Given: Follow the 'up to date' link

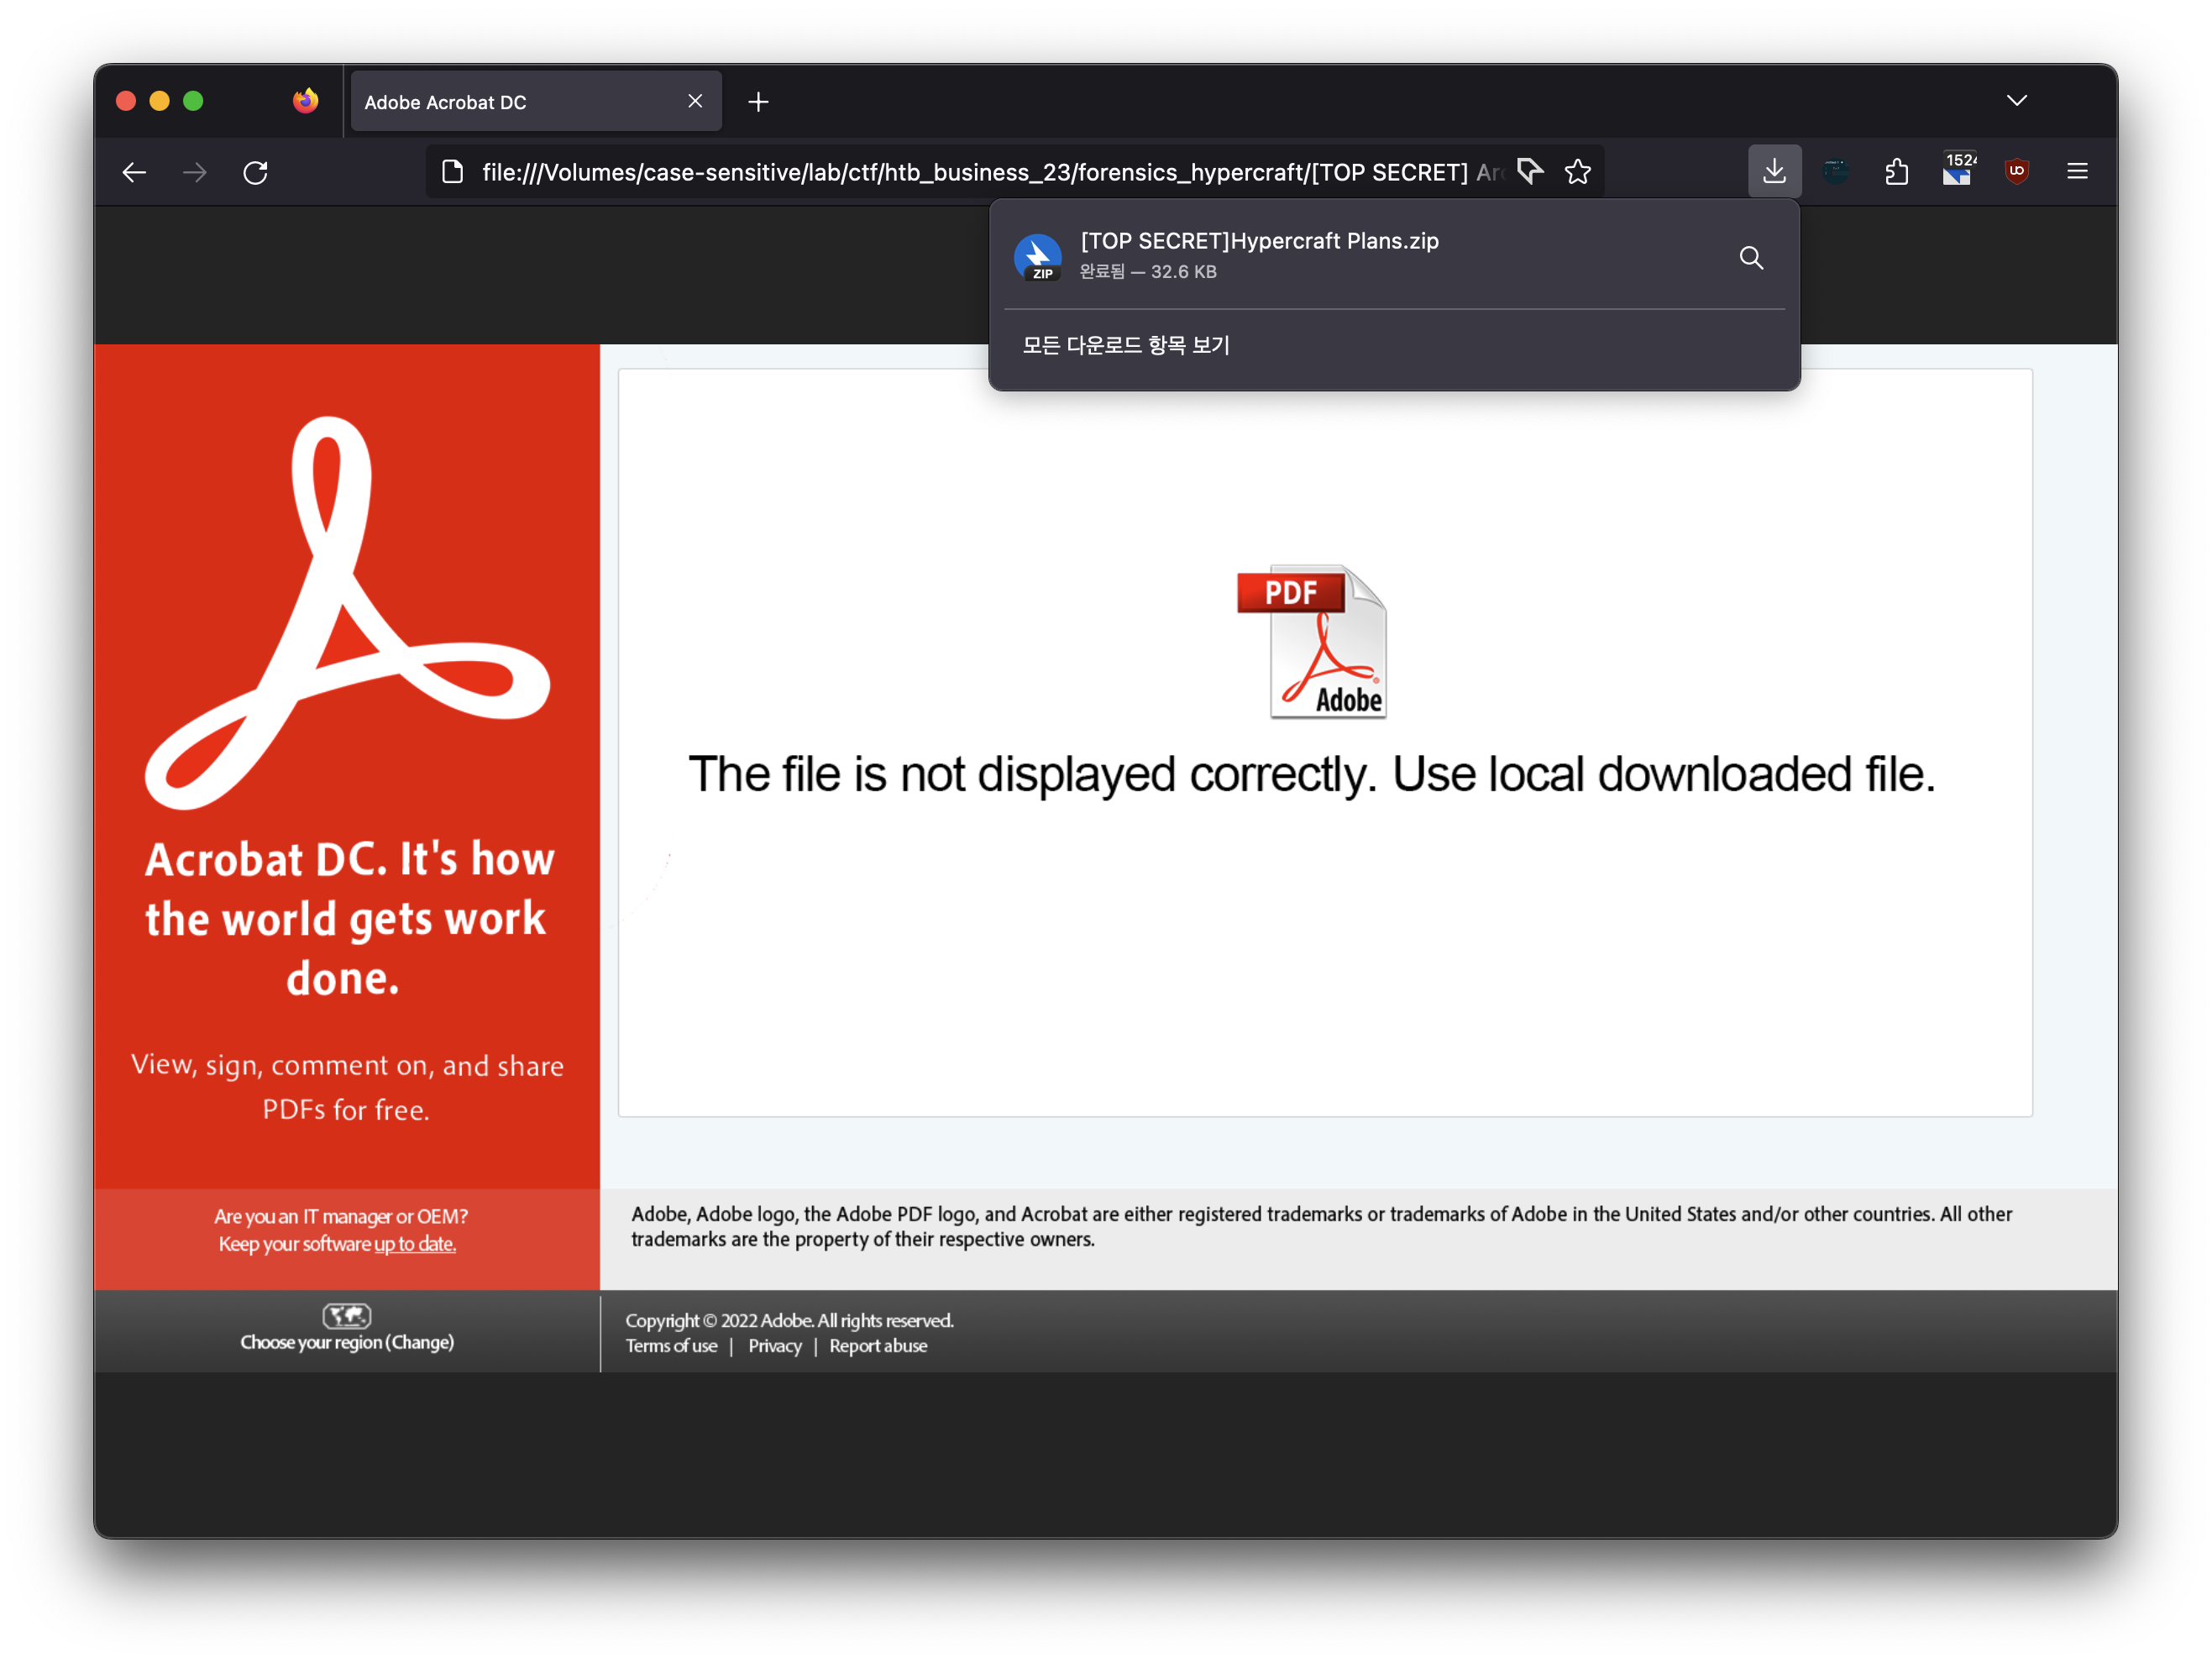Looking at the screenshot, I should tap(415, 1243).
